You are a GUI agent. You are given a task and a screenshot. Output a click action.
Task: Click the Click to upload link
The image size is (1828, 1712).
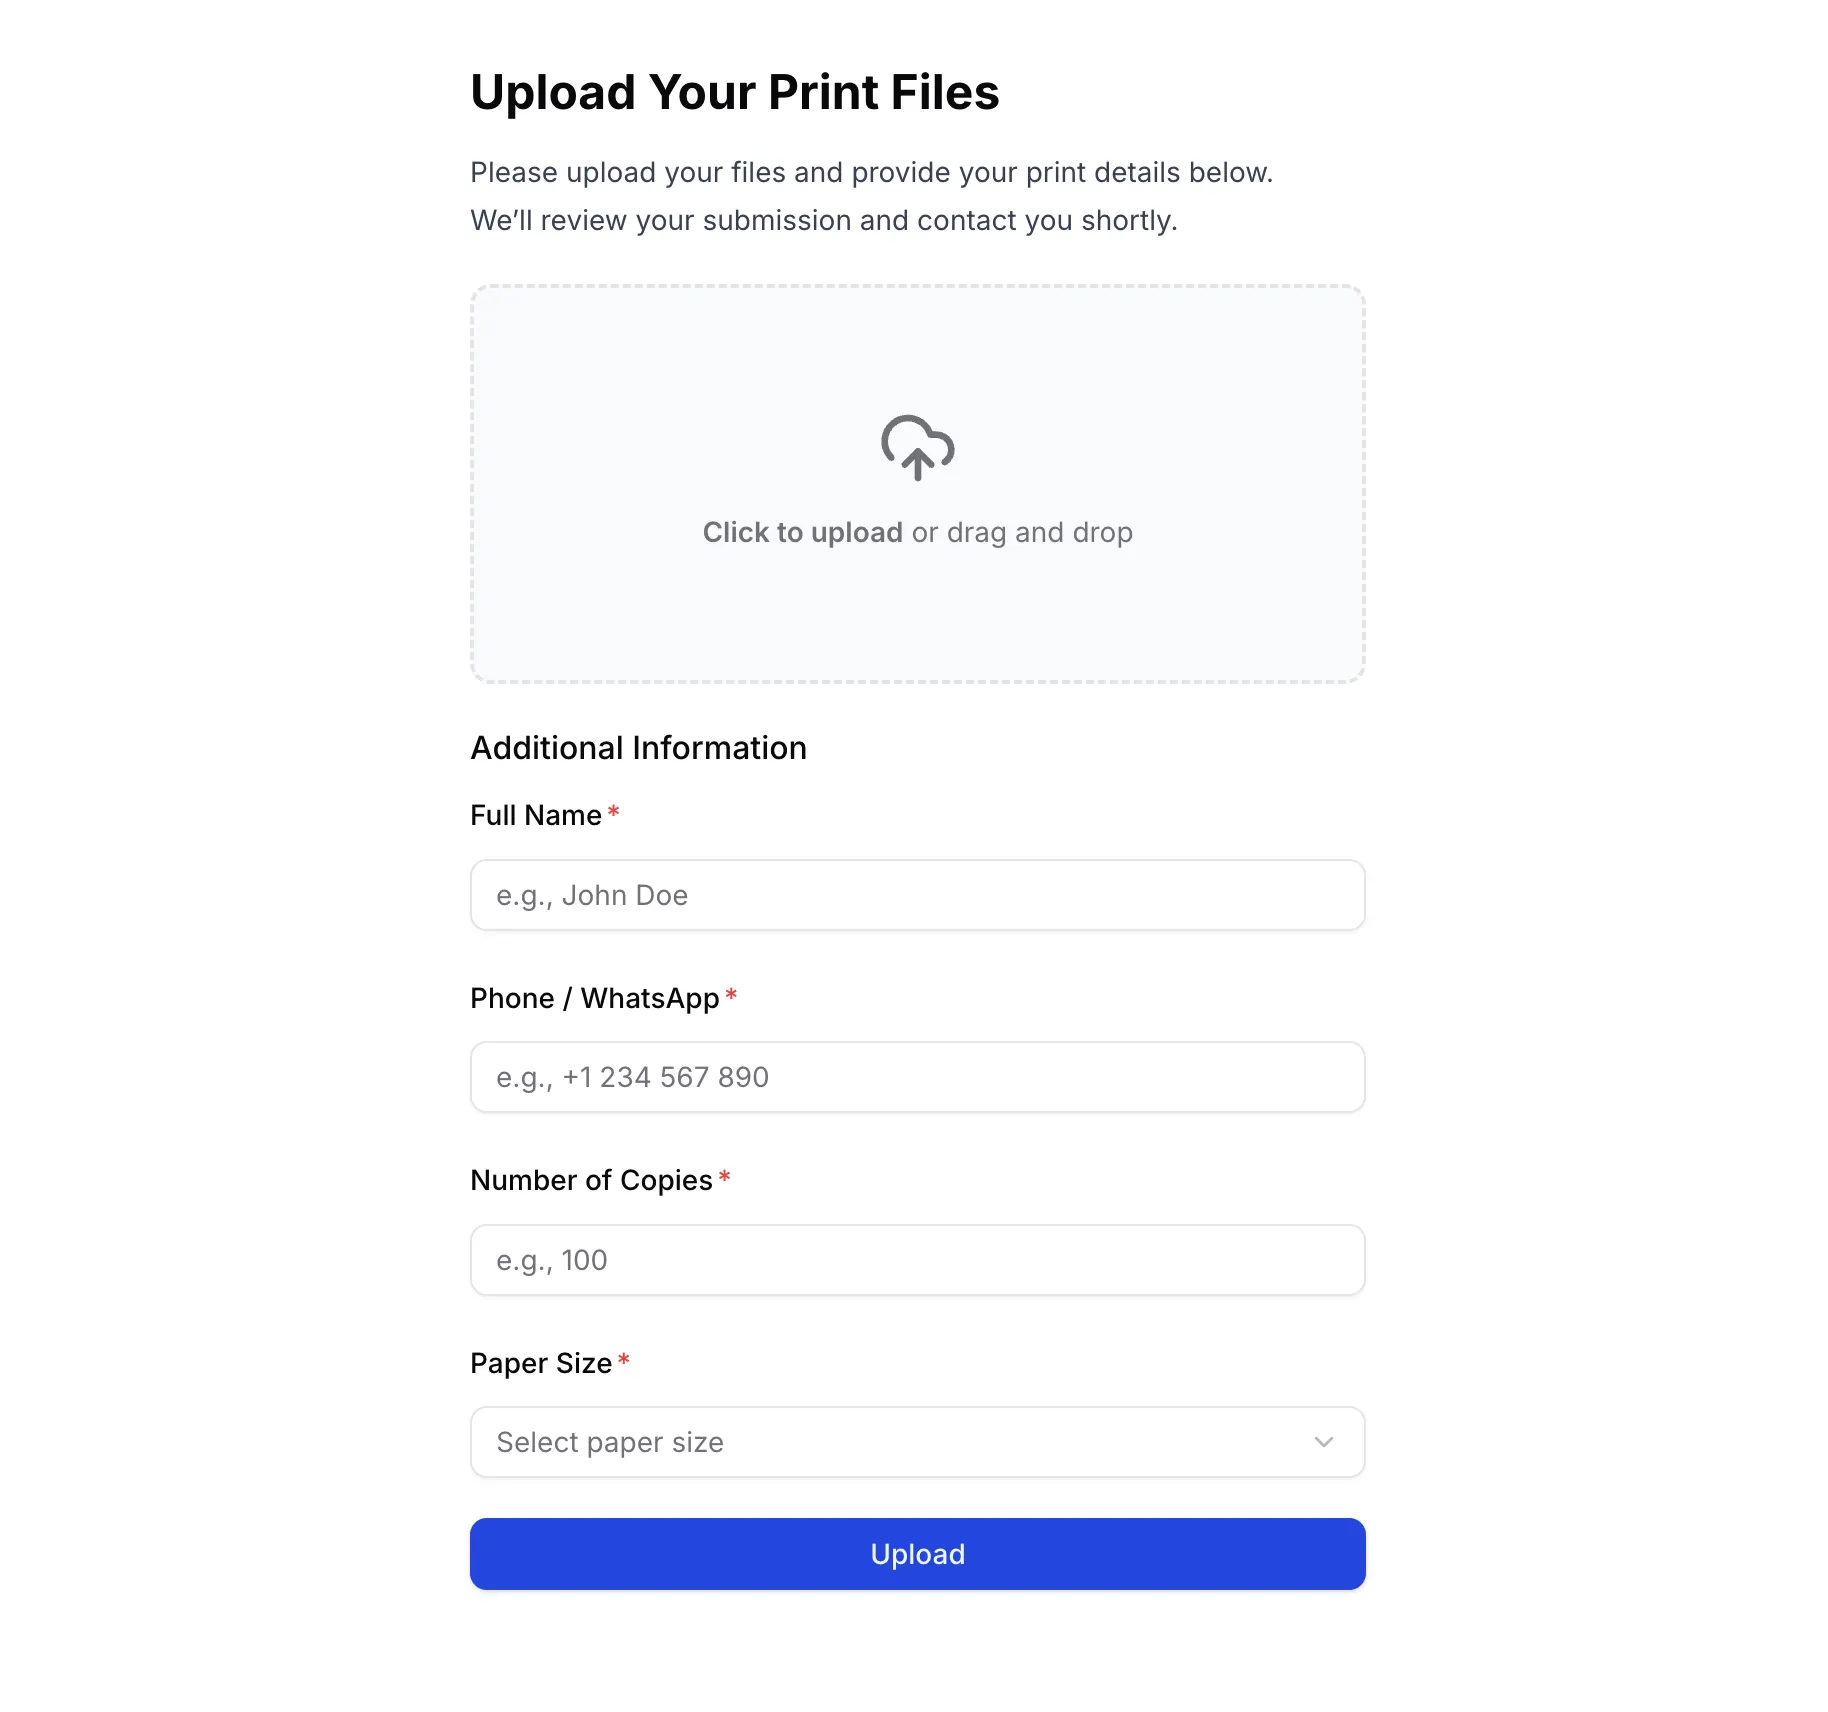pyautogui.click(x=802, y=531)
